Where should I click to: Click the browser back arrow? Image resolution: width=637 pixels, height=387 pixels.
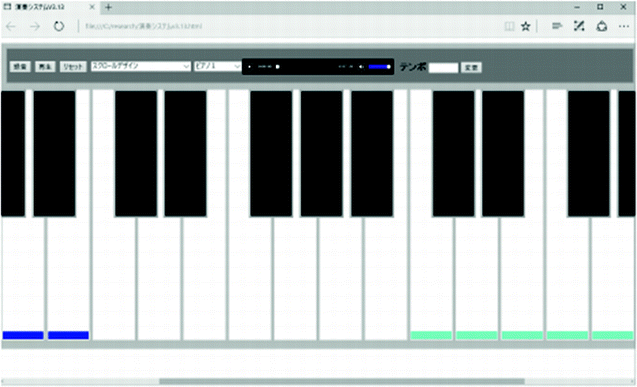(x=11, y=26)
